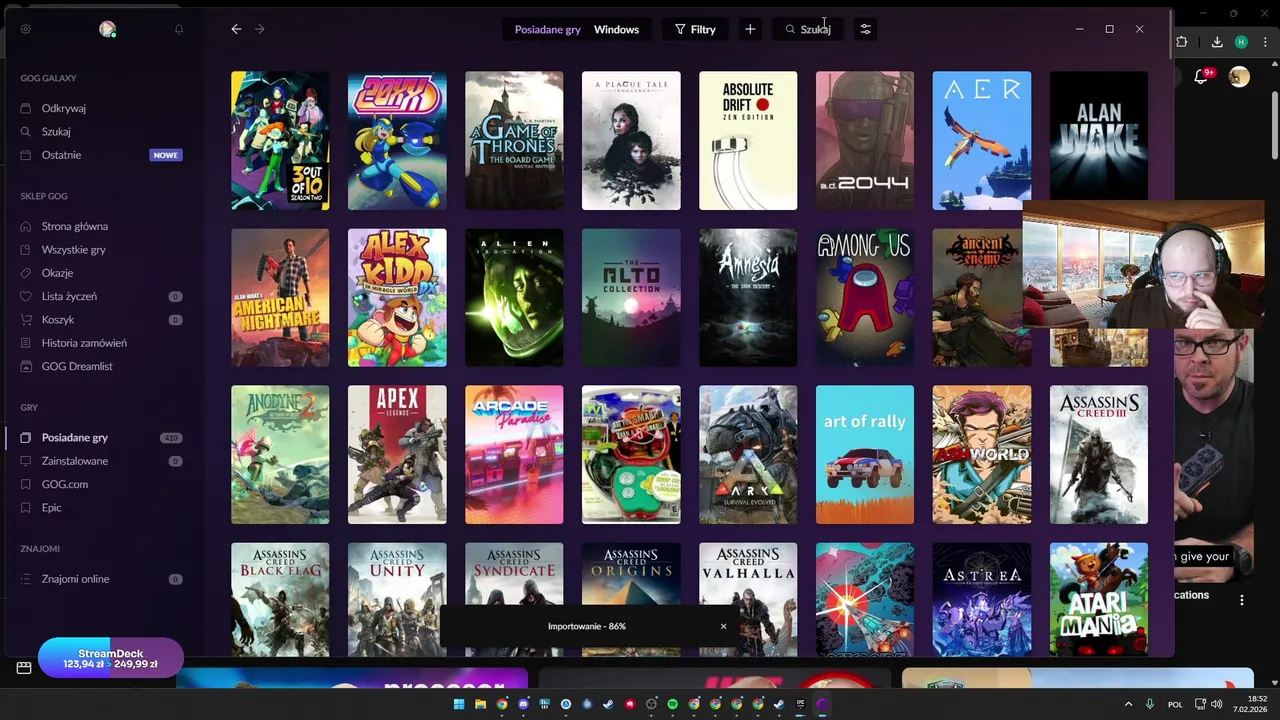Open the A.D. 2044 game cover
Screen dimensions: 1280x720
click(x=865, y=141)
